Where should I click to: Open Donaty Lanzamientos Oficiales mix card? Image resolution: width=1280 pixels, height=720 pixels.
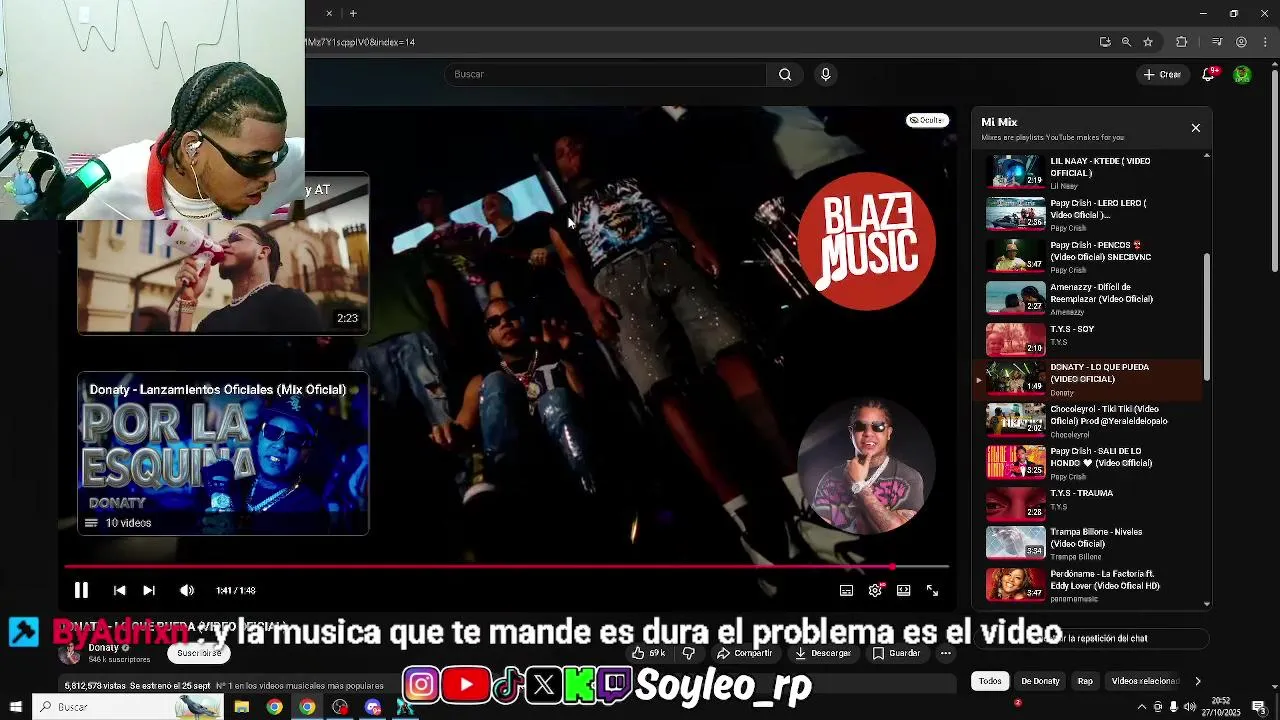pos(222,454)
